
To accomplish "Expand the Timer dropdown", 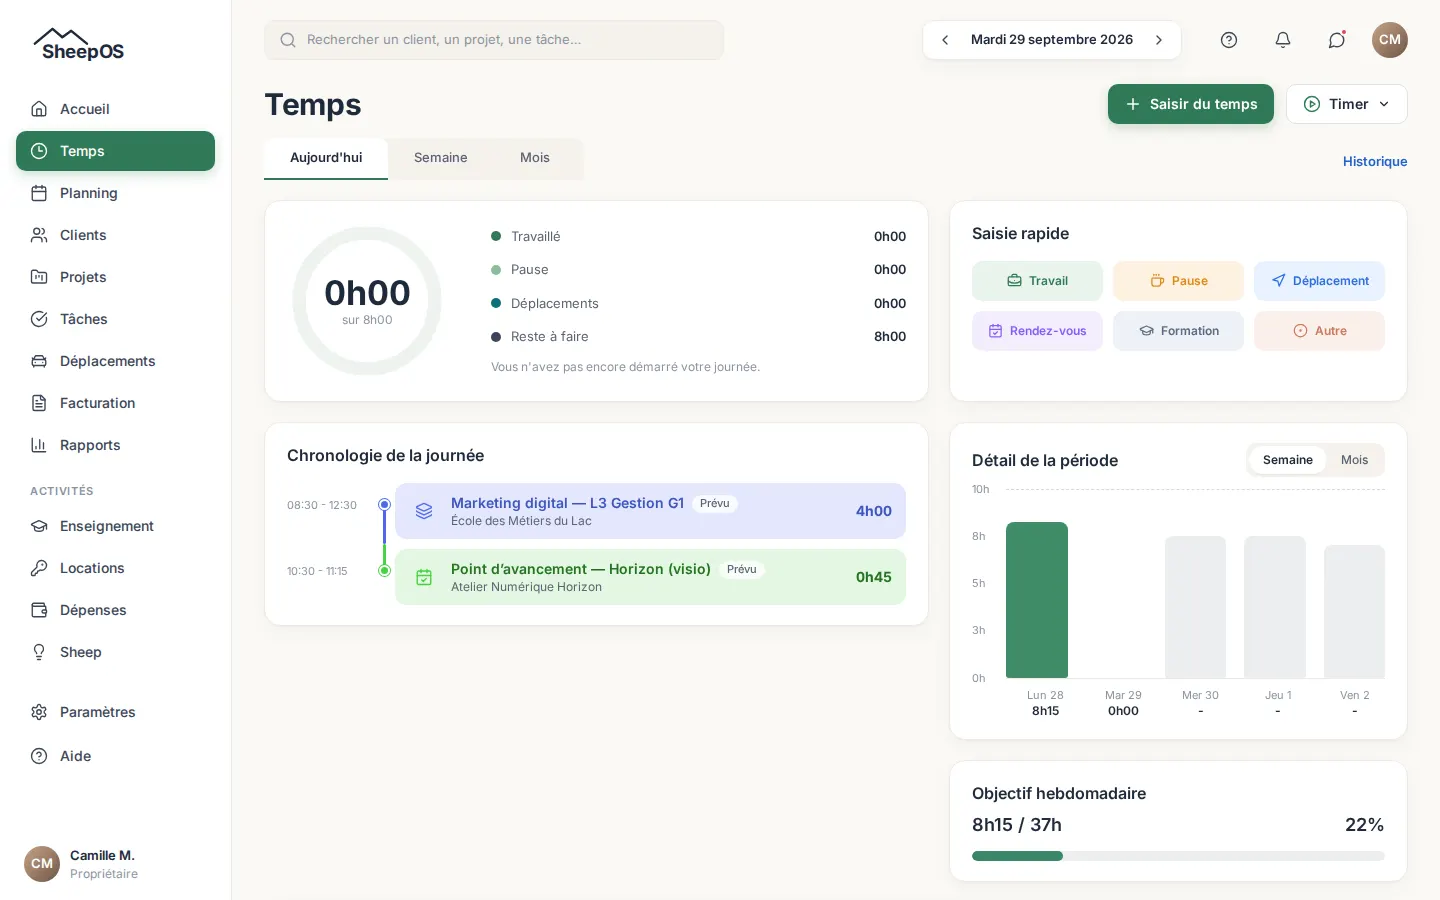I will coord(1346,104).
